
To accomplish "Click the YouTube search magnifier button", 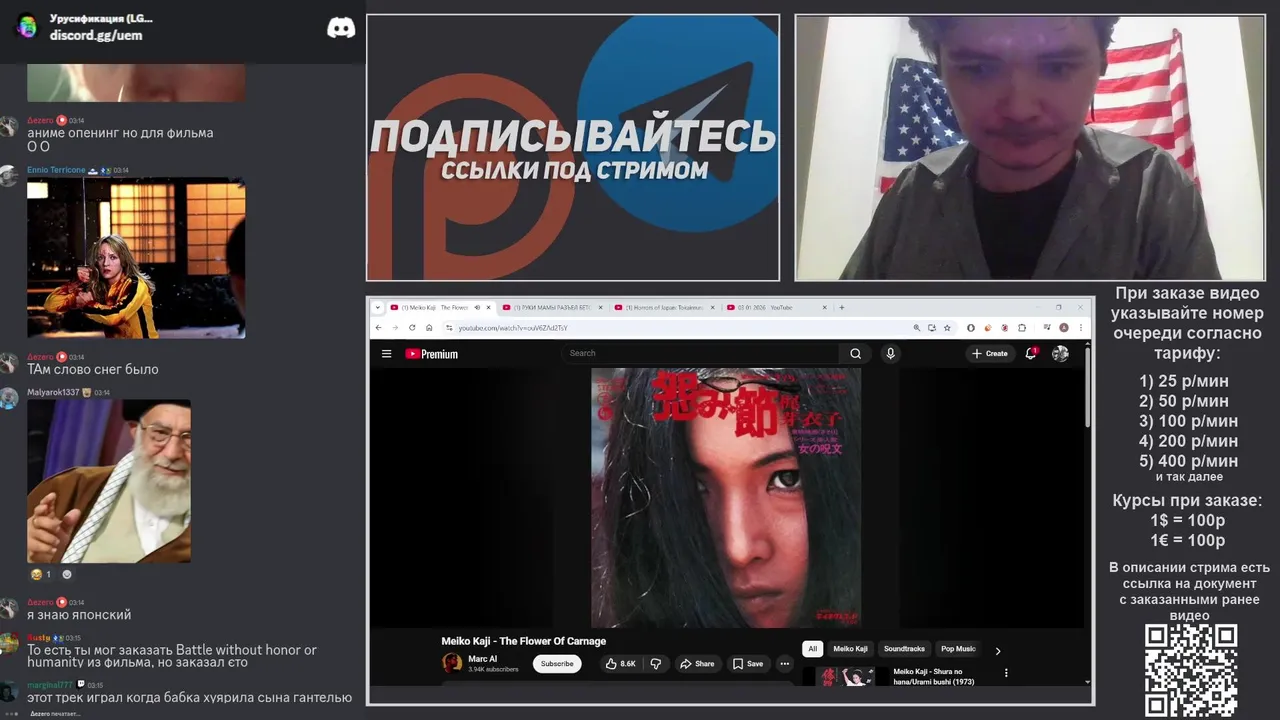I will click(x=855, y=353).
